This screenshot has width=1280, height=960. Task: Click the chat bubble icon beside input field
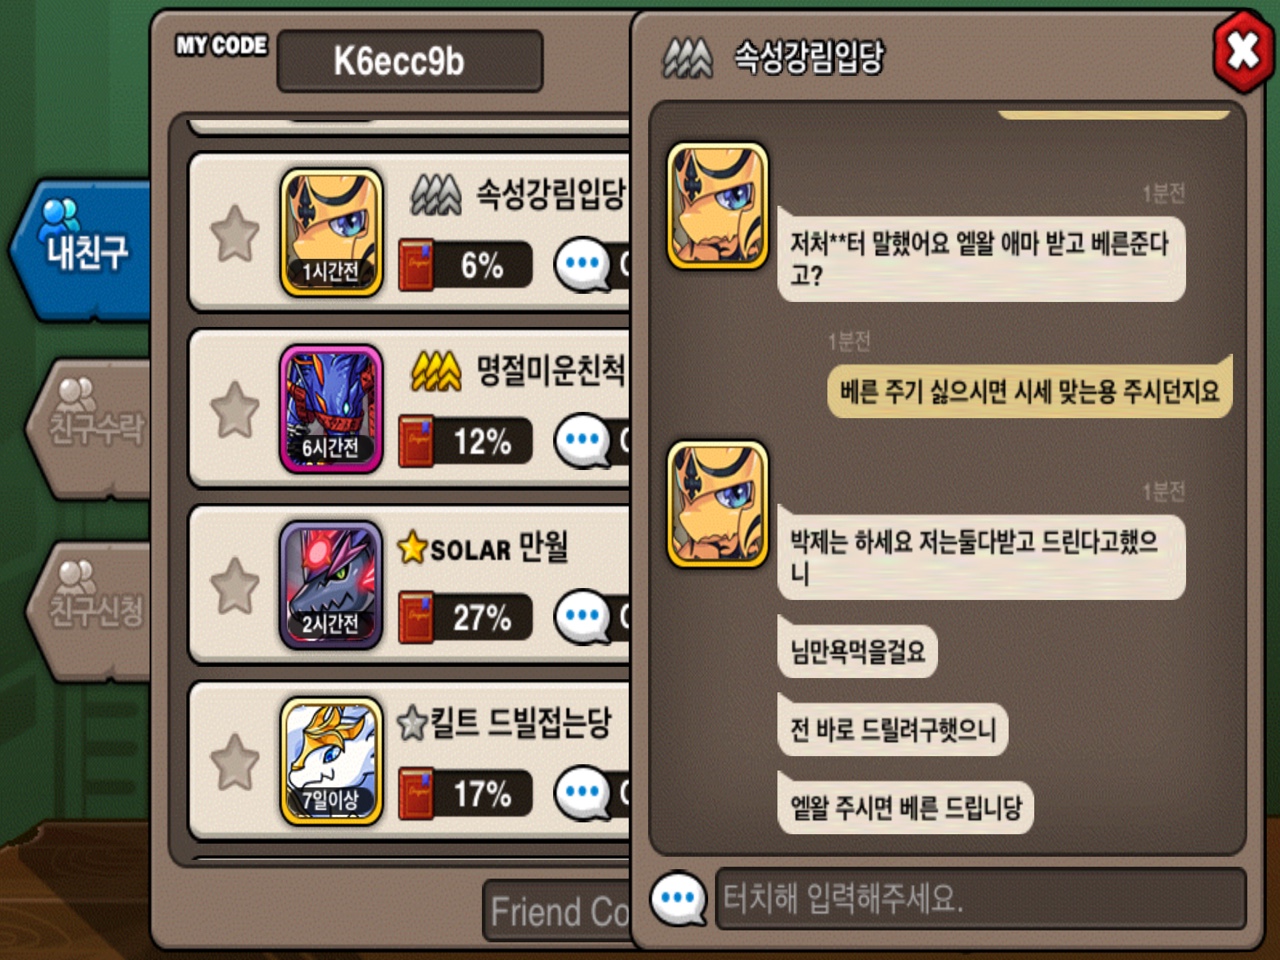click(679, 898)
